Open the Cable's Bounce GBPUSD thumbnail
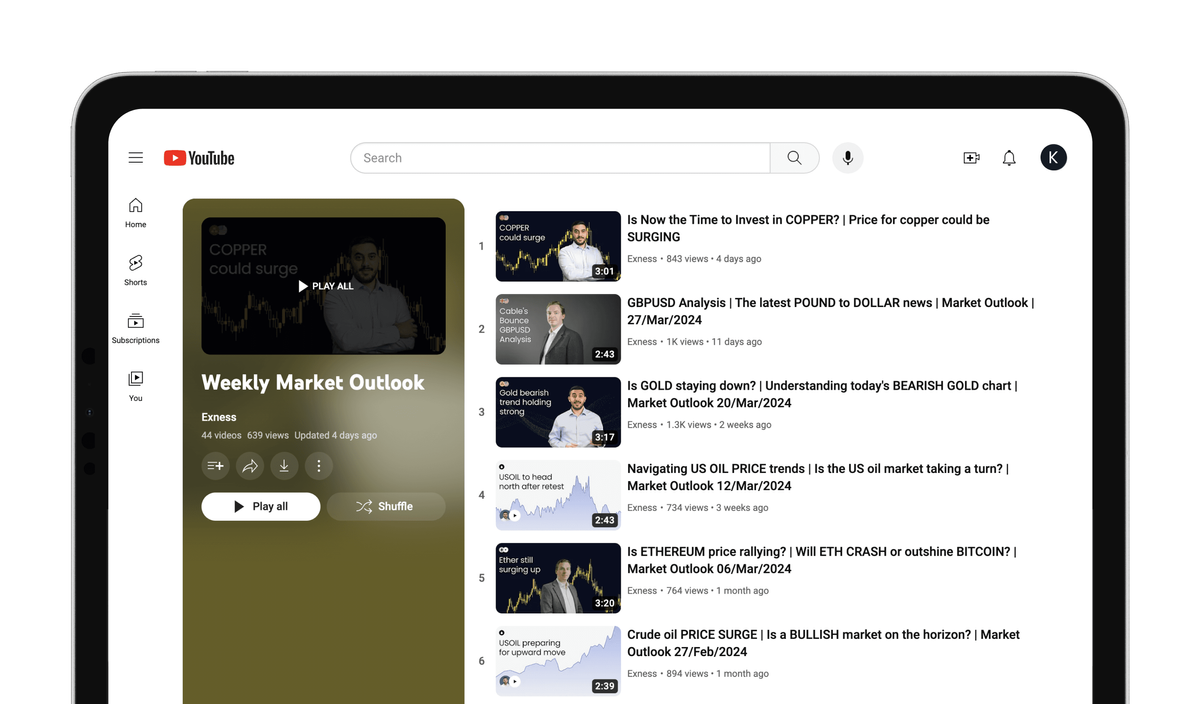This screenshot has width=1200, height=704. (x=558, y=329)
